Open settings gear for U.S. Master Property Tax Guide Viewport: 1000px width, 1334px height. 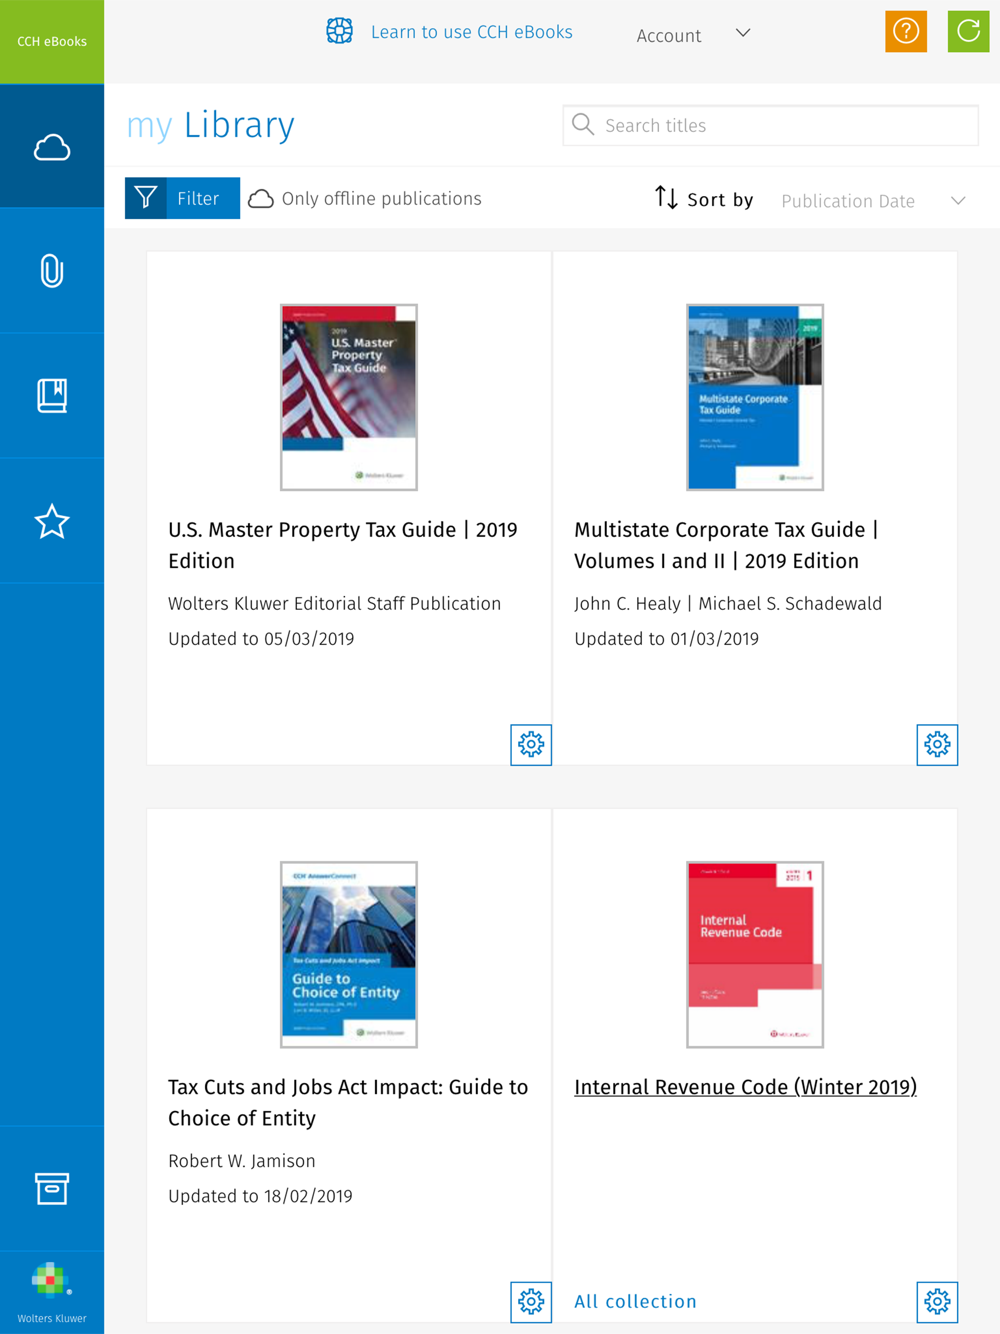531,744
